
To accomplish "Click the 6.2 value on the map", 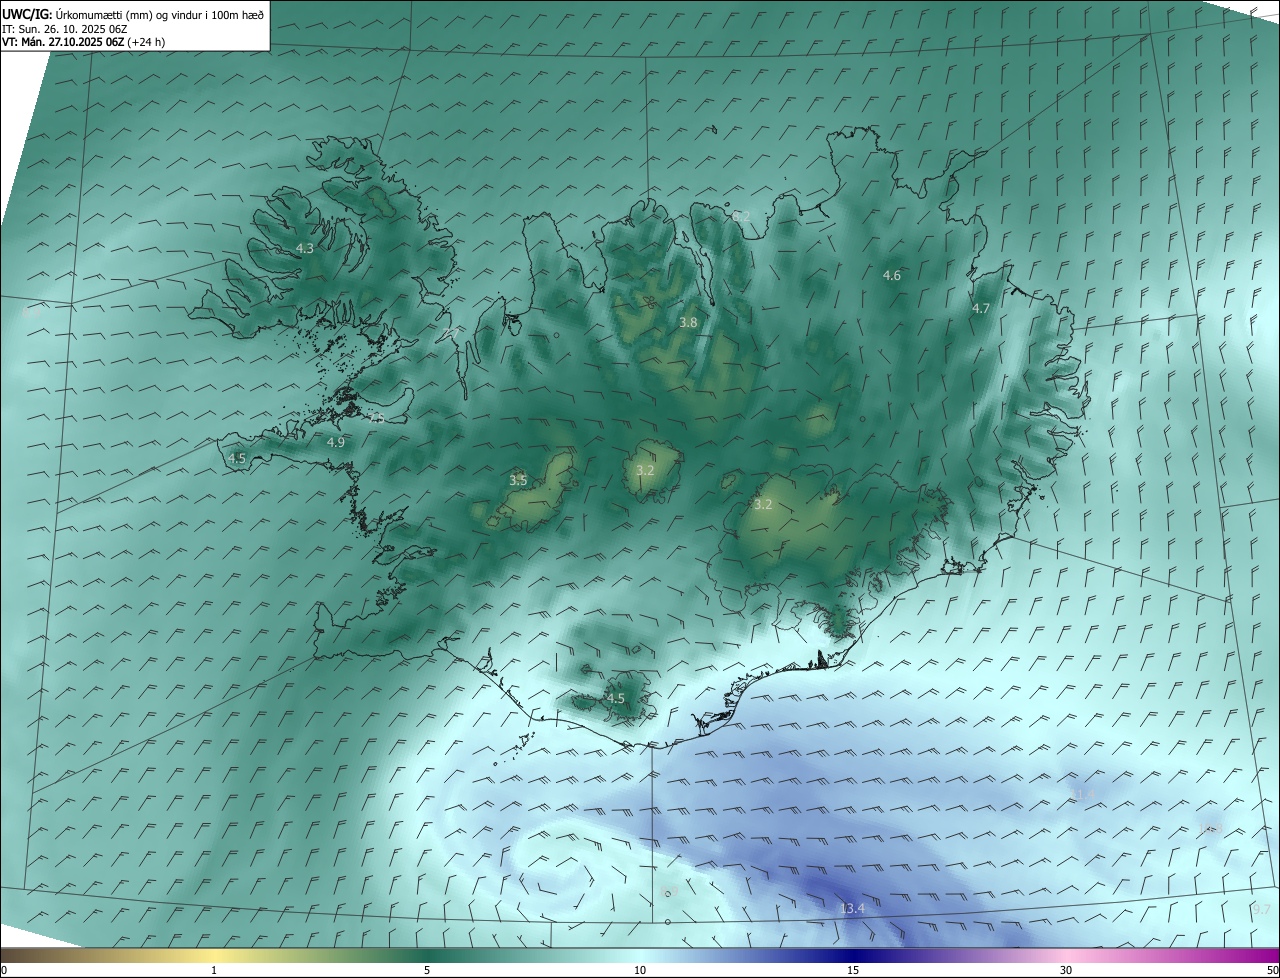I will coord(741,216).
